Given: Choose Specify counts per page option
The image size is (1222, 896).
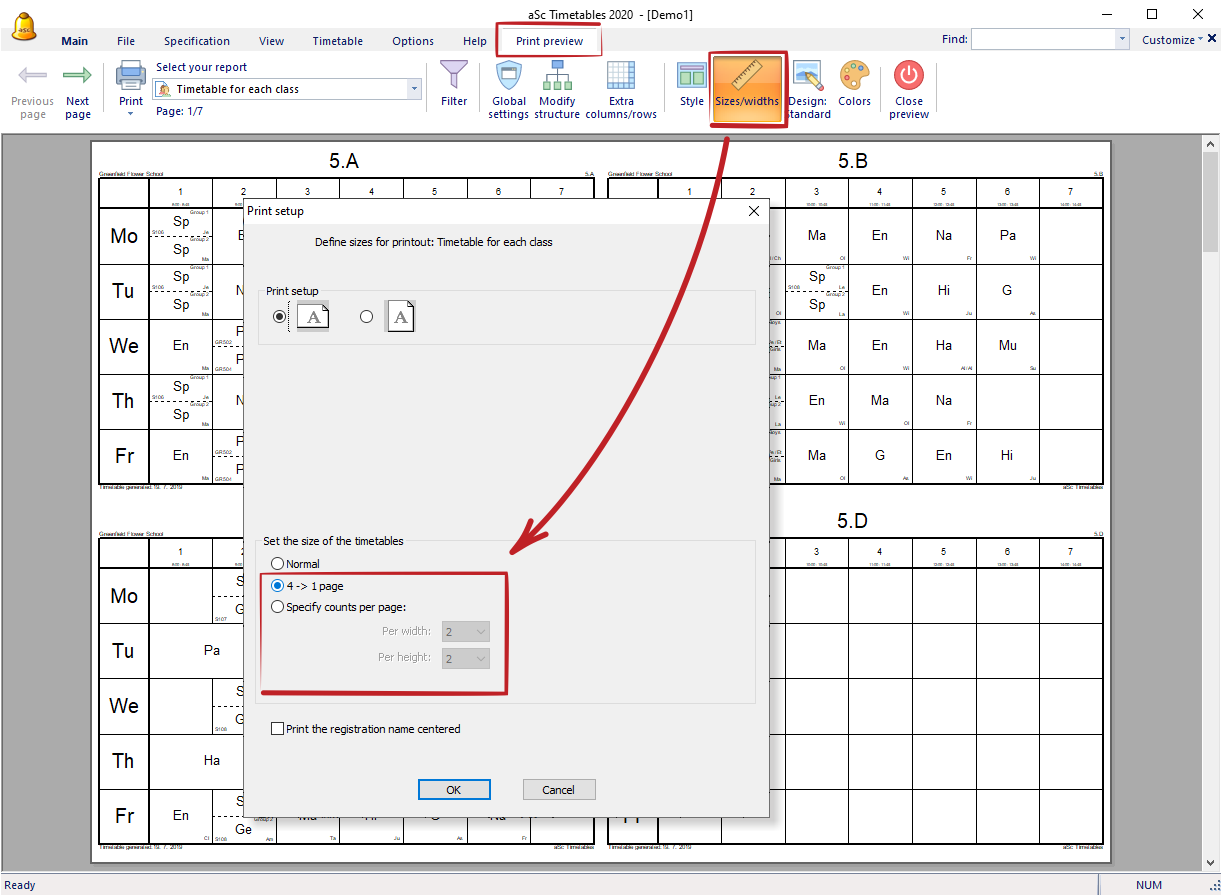Looking at the screenshot, I should tap(278, 607).
